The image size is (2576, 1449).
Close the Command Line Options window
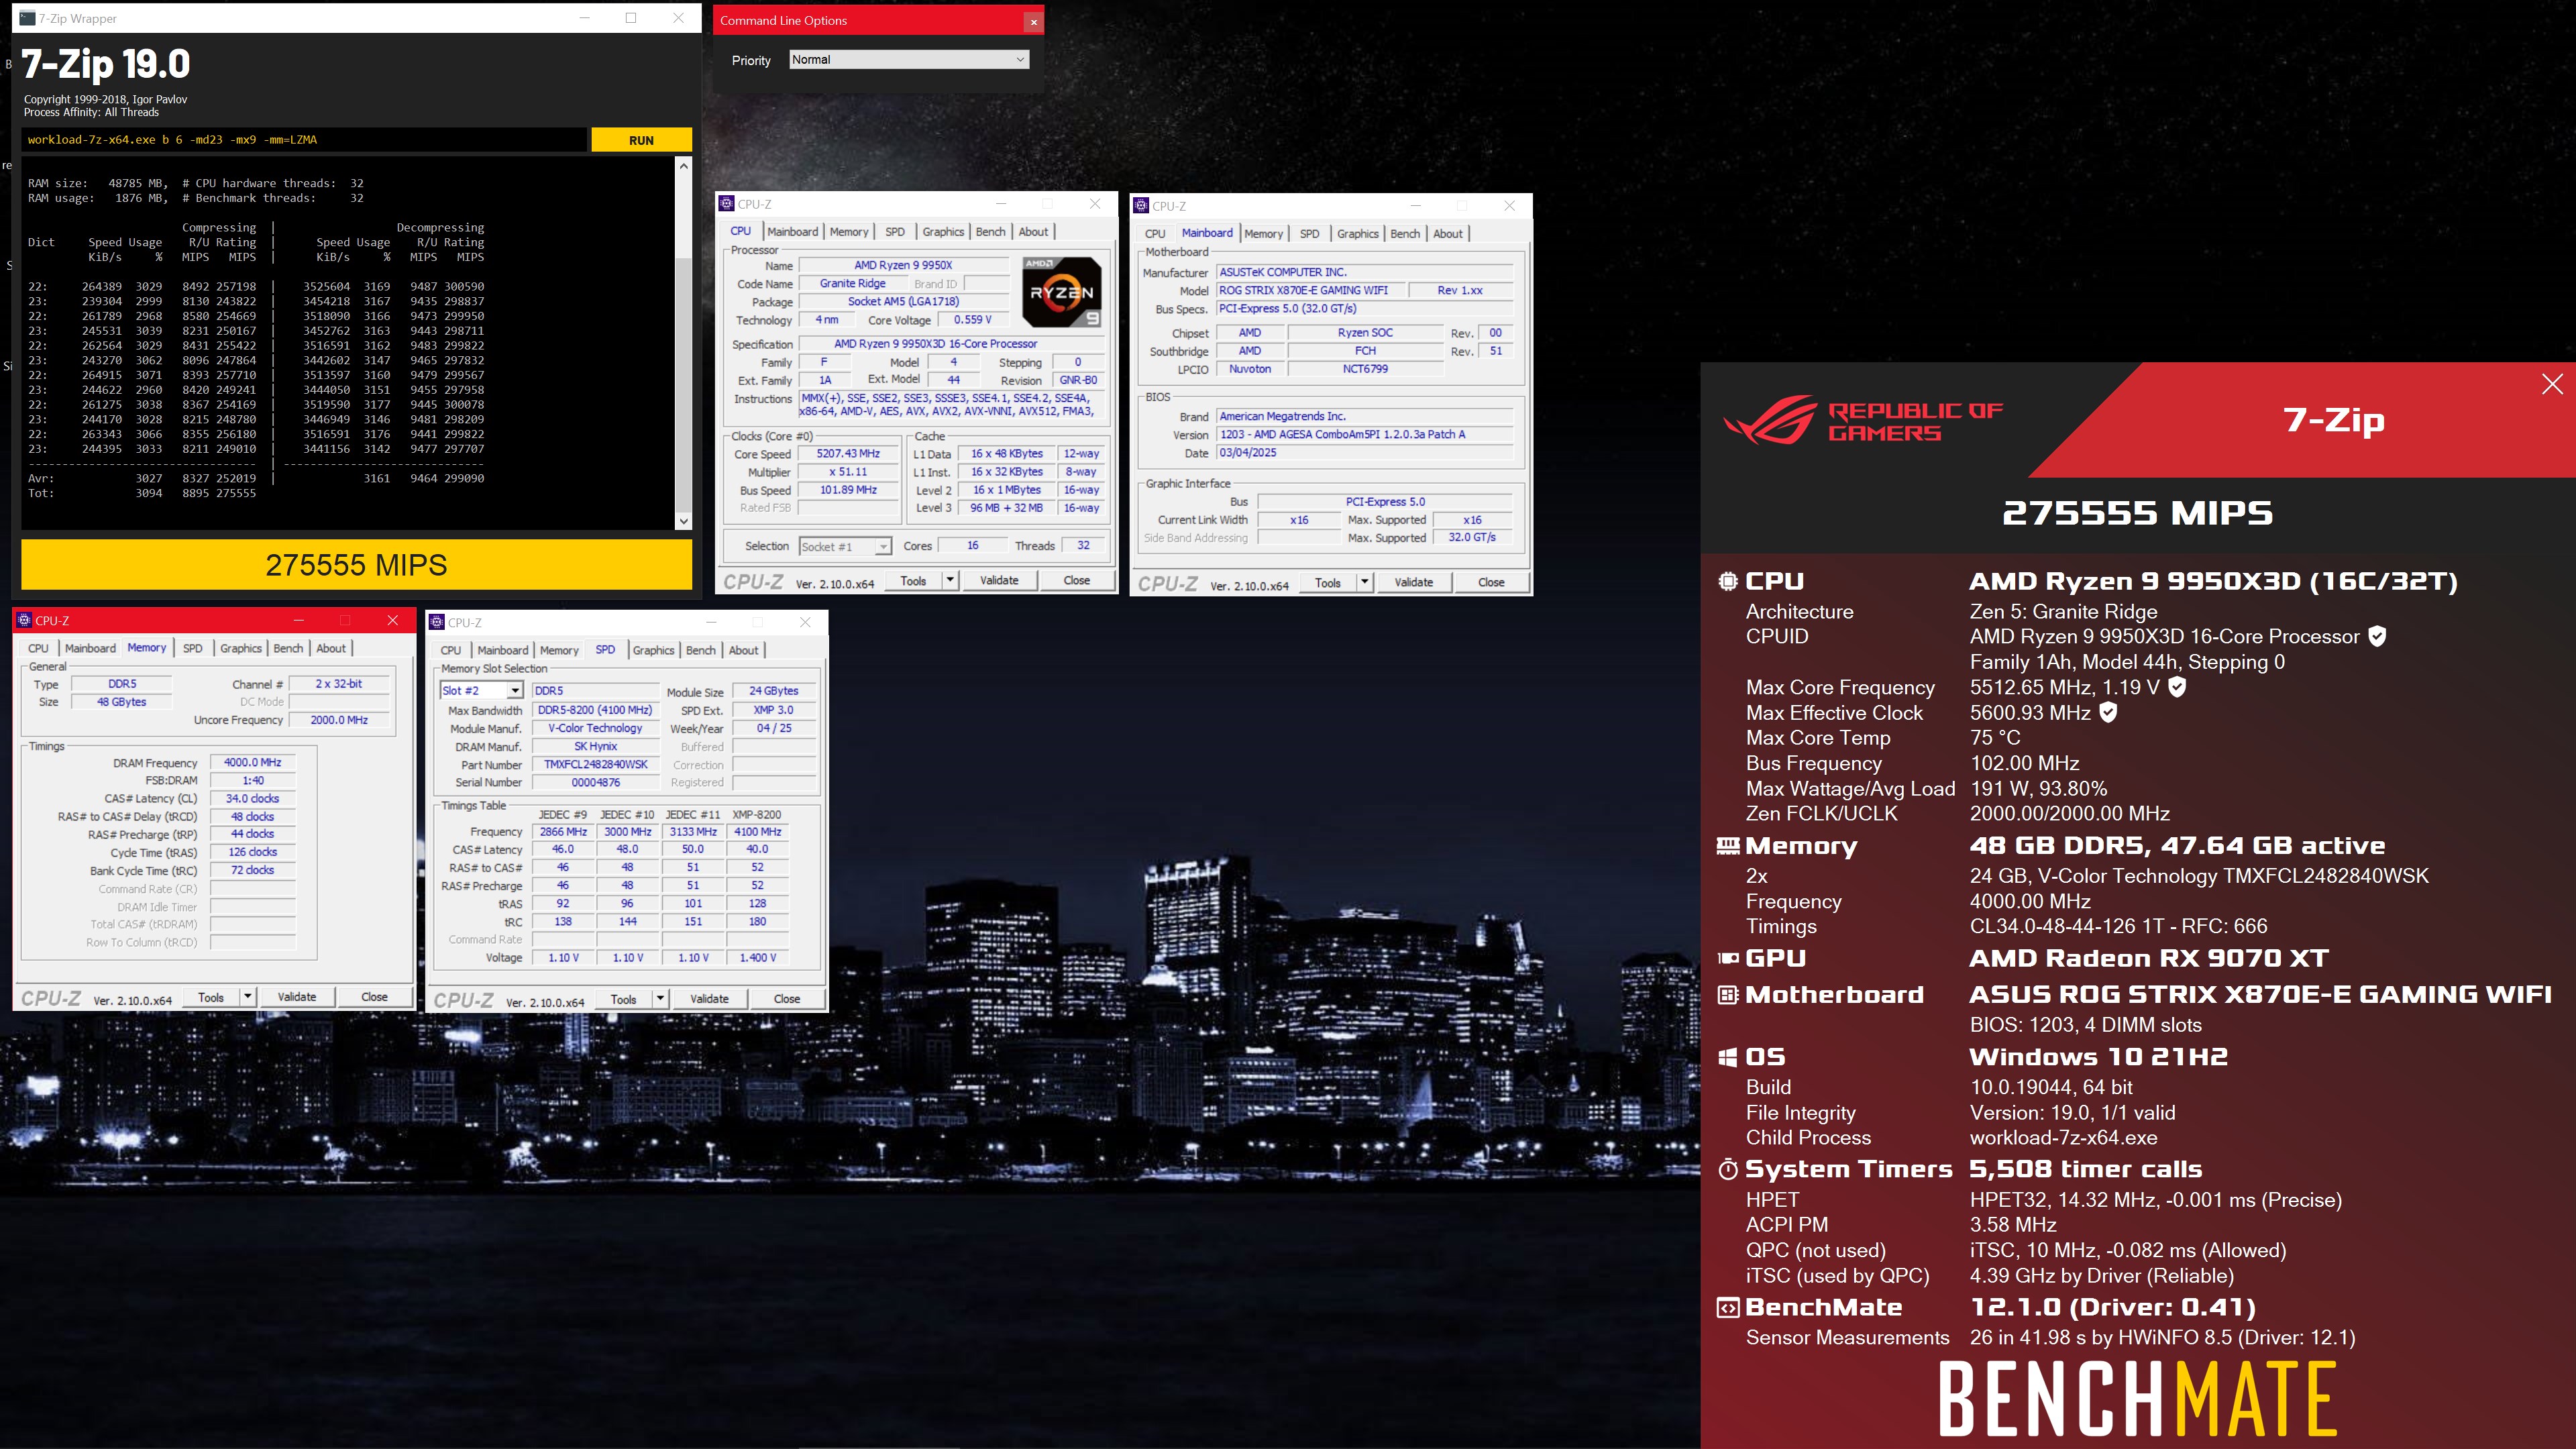(1033, 21)
